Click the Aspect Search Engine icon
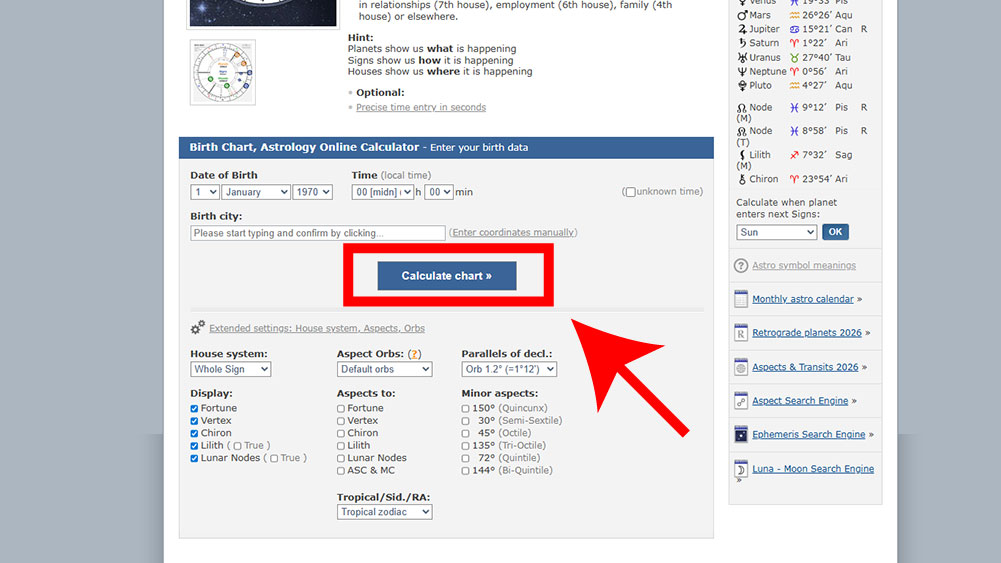 click(x=741, y=401)
